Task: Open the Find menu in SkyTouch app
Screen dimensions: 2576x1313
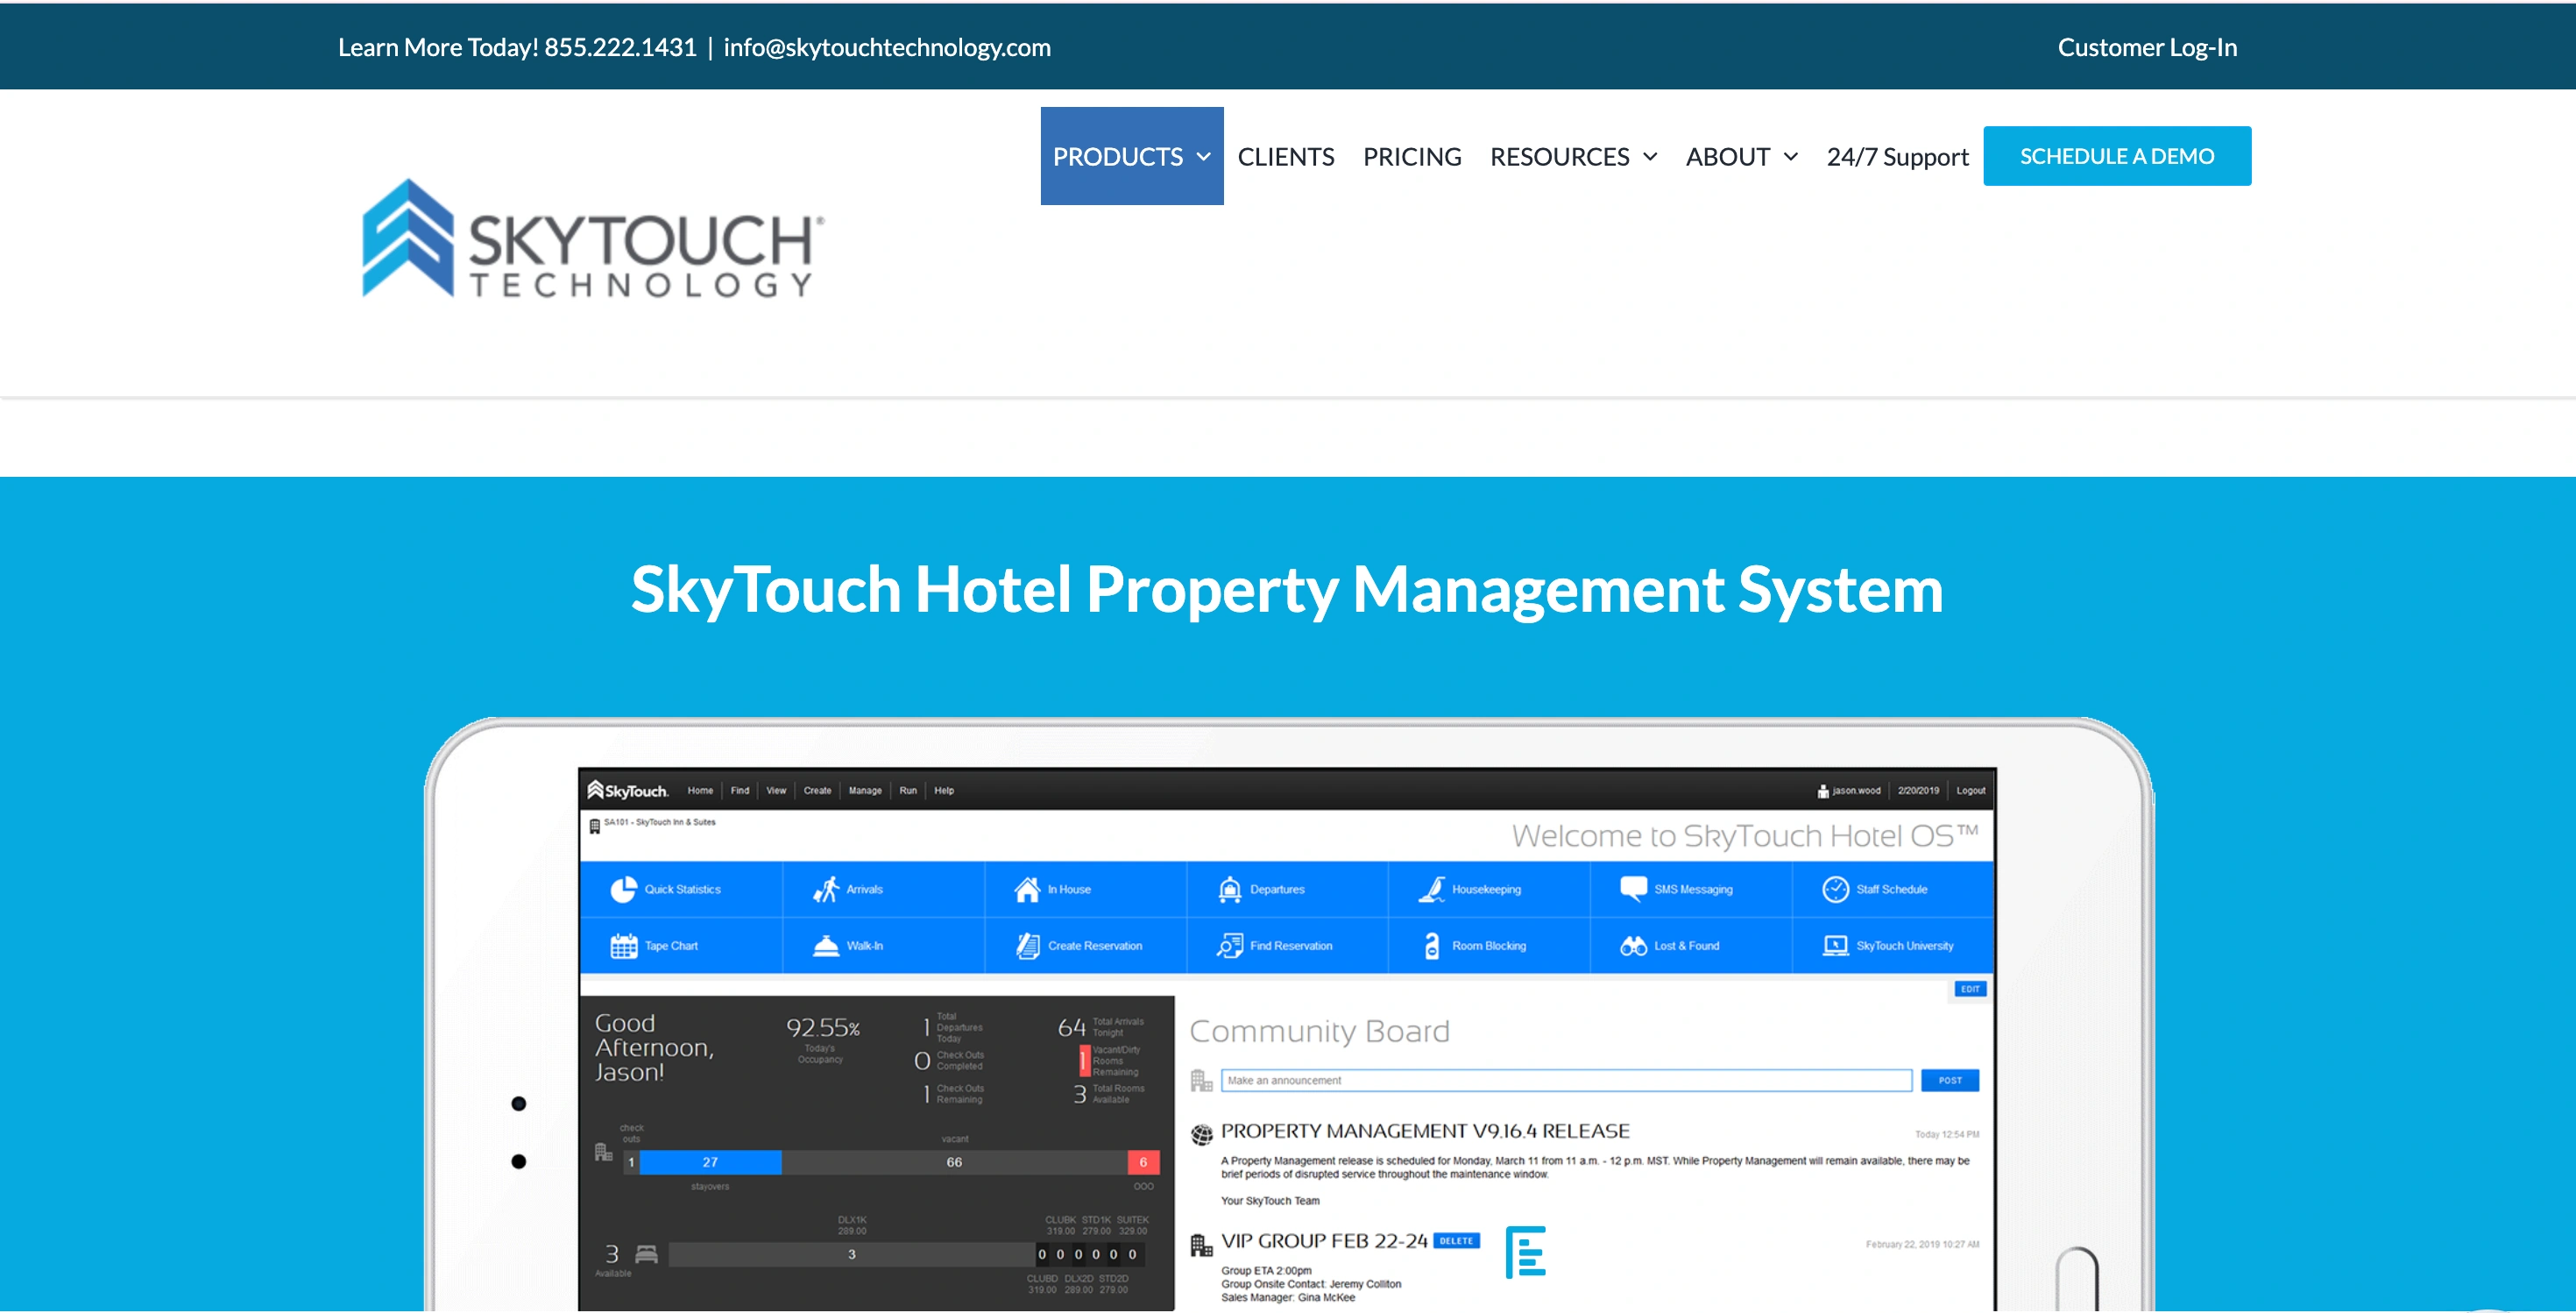Action: [x=739, y=790]
